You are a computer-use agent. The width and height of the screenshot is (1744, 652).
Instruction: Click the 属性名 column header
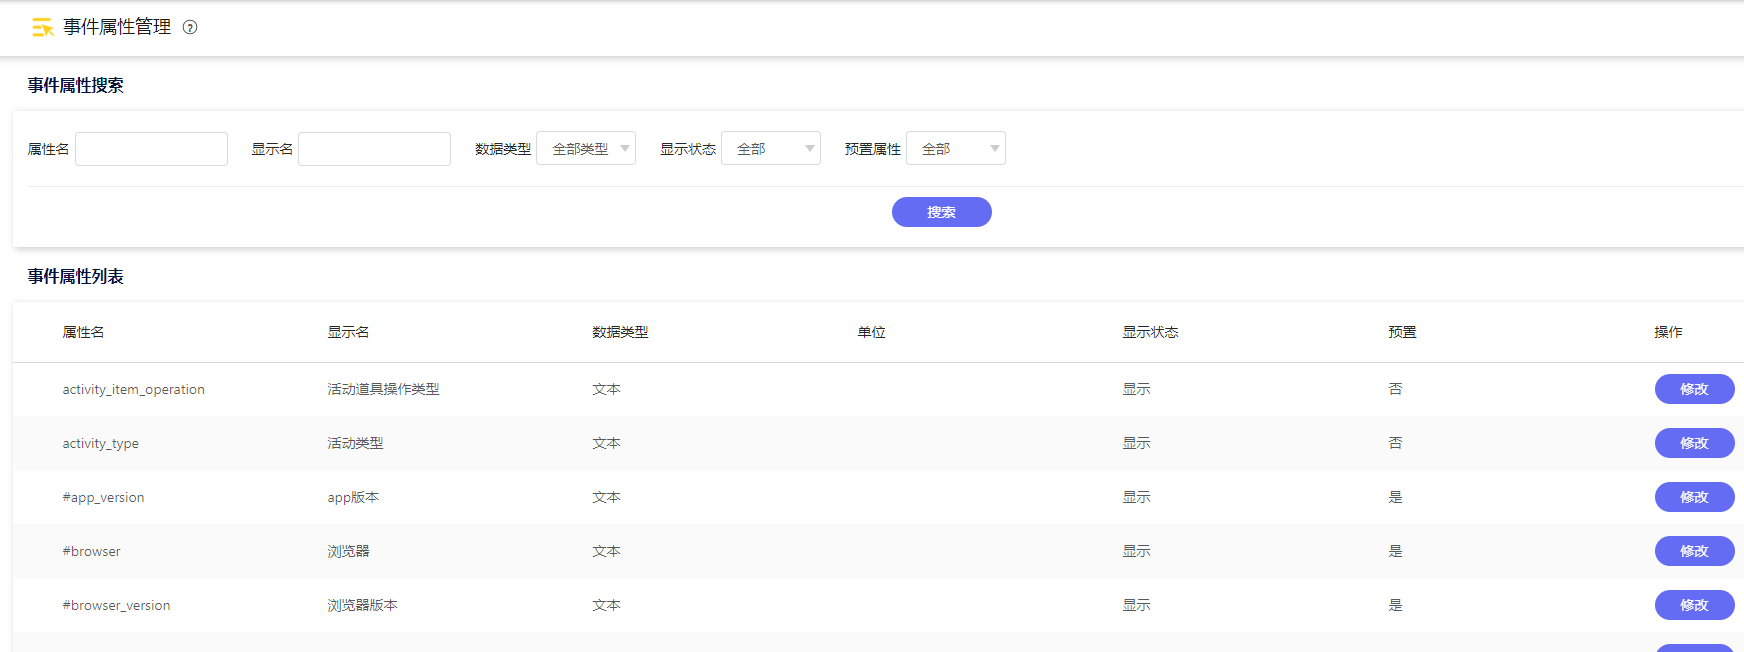tap(83, 332)
